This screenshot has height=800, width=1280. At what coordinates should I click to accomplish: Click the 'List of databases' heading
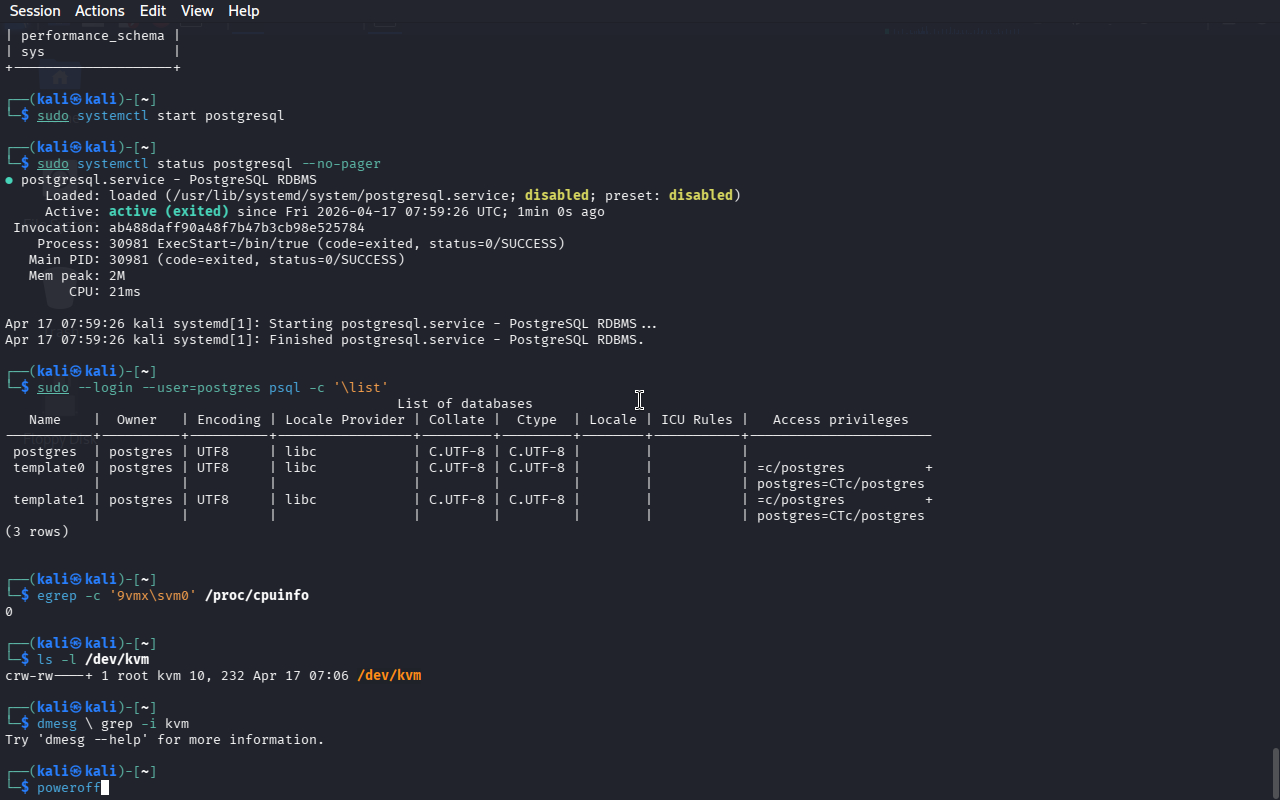click(464, 404)
